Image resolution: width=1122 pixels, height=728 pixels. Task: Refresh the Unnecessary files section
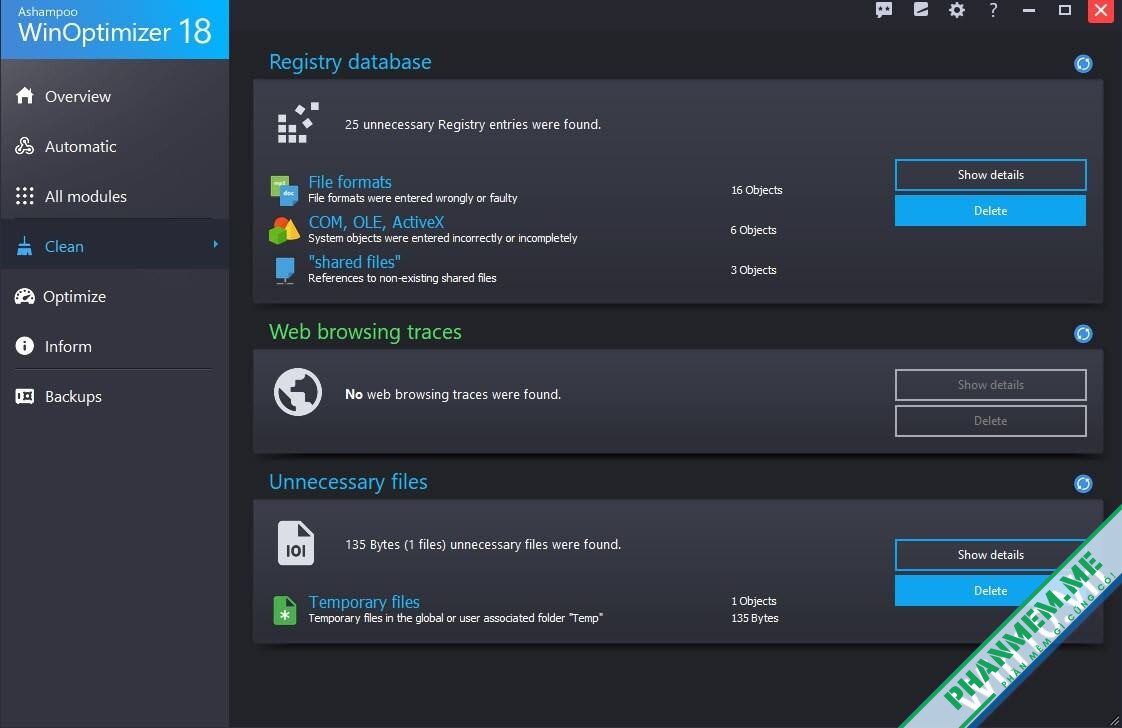(1083, 484)
